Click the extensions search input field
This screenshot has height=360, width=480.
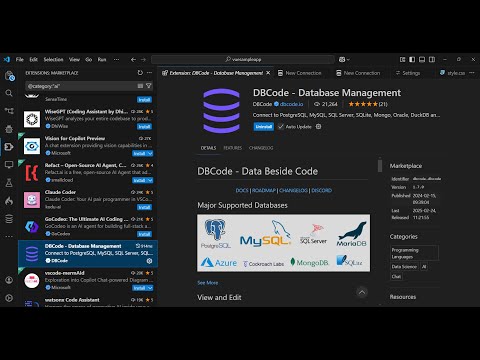coord(82,86)
